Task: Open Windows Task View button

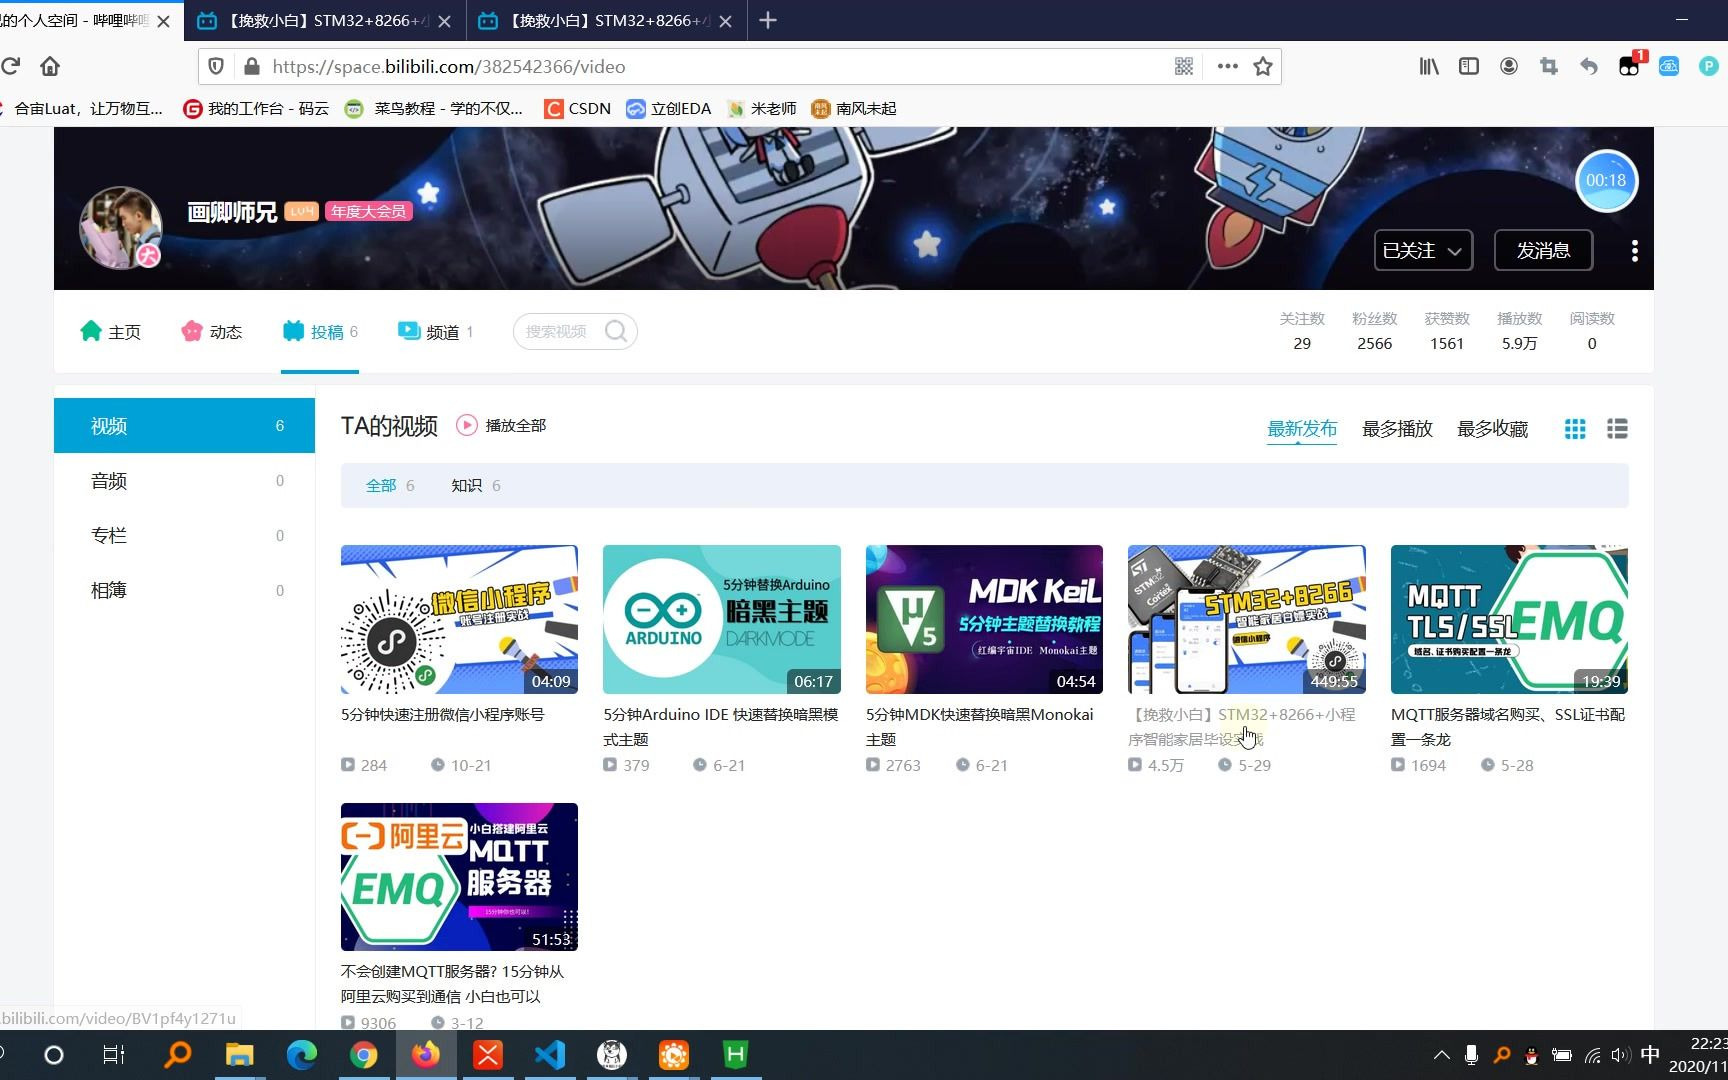Action: pyautogui.click(x=114, y=1055)
